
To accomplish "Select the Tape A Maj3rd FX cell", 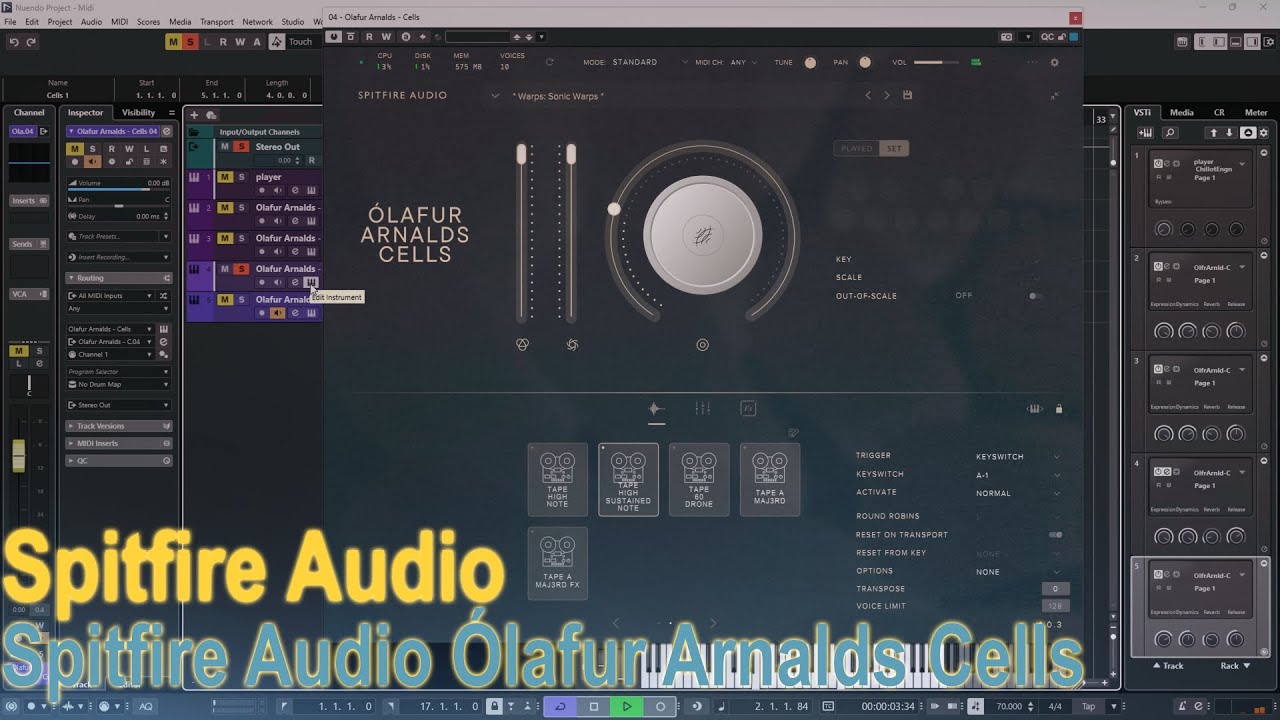I will click(558, 564).
